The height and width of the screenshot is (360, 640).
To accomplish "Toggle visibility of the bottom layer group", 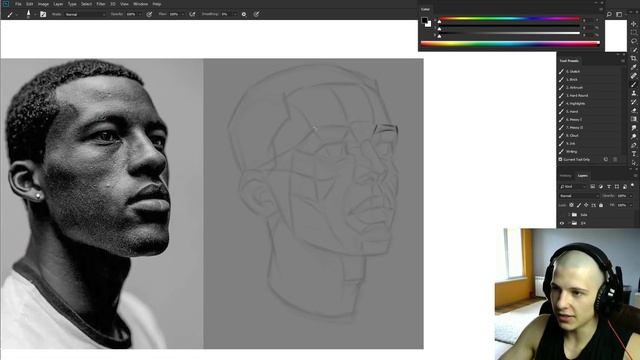I will point(562,223).
